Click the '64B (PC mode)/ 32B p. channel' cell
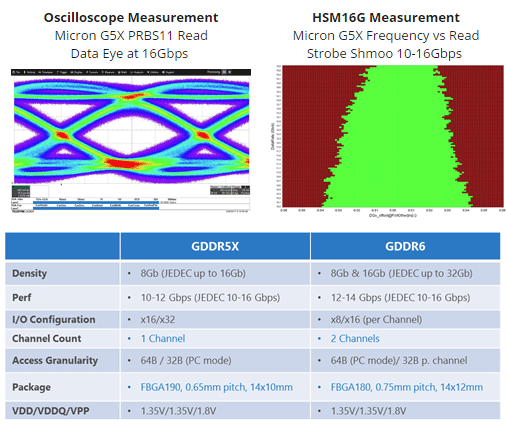 405,360
